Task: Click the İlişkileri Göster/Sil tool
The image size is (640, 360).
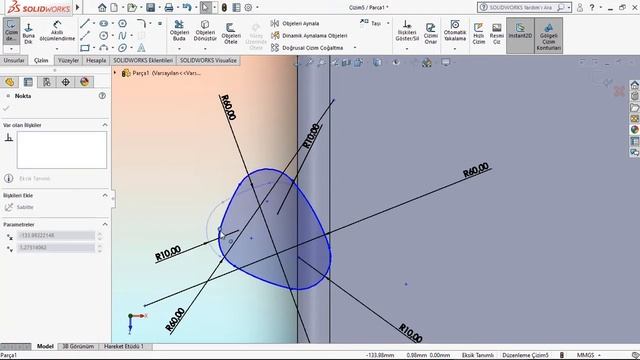Action: pyautogui.click(x=407, y=31)
